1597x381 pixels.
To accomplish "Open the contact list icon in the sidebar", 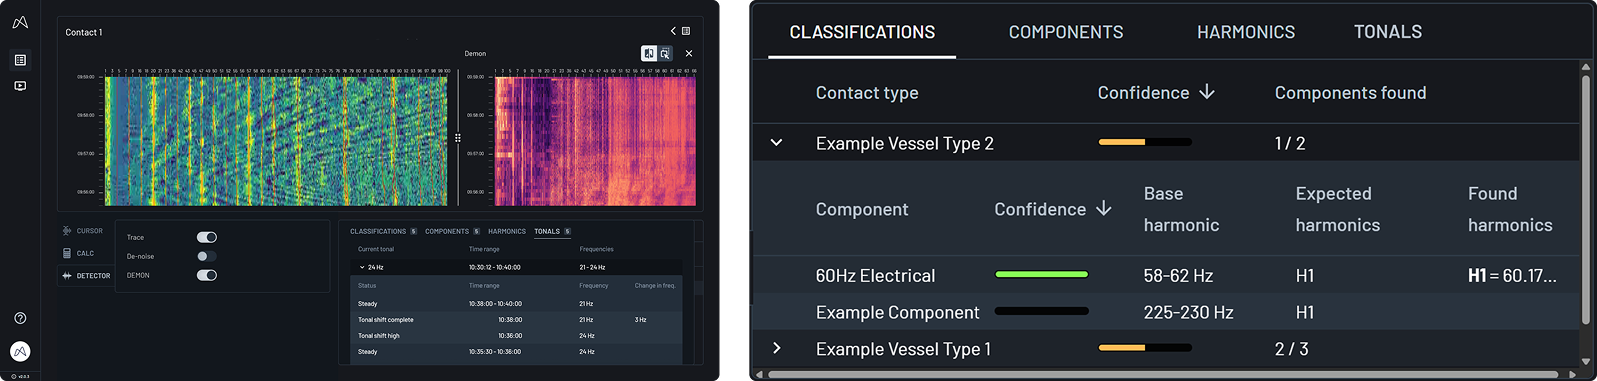I will click(20, 60).
